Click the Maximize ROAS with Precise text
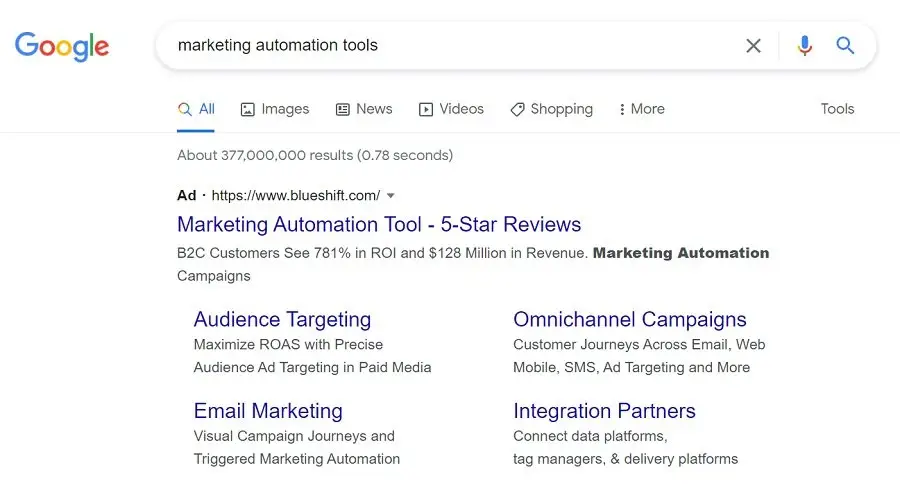Viewport: 900px width, 488px height. pyautogui.click(x=288, y=344)
